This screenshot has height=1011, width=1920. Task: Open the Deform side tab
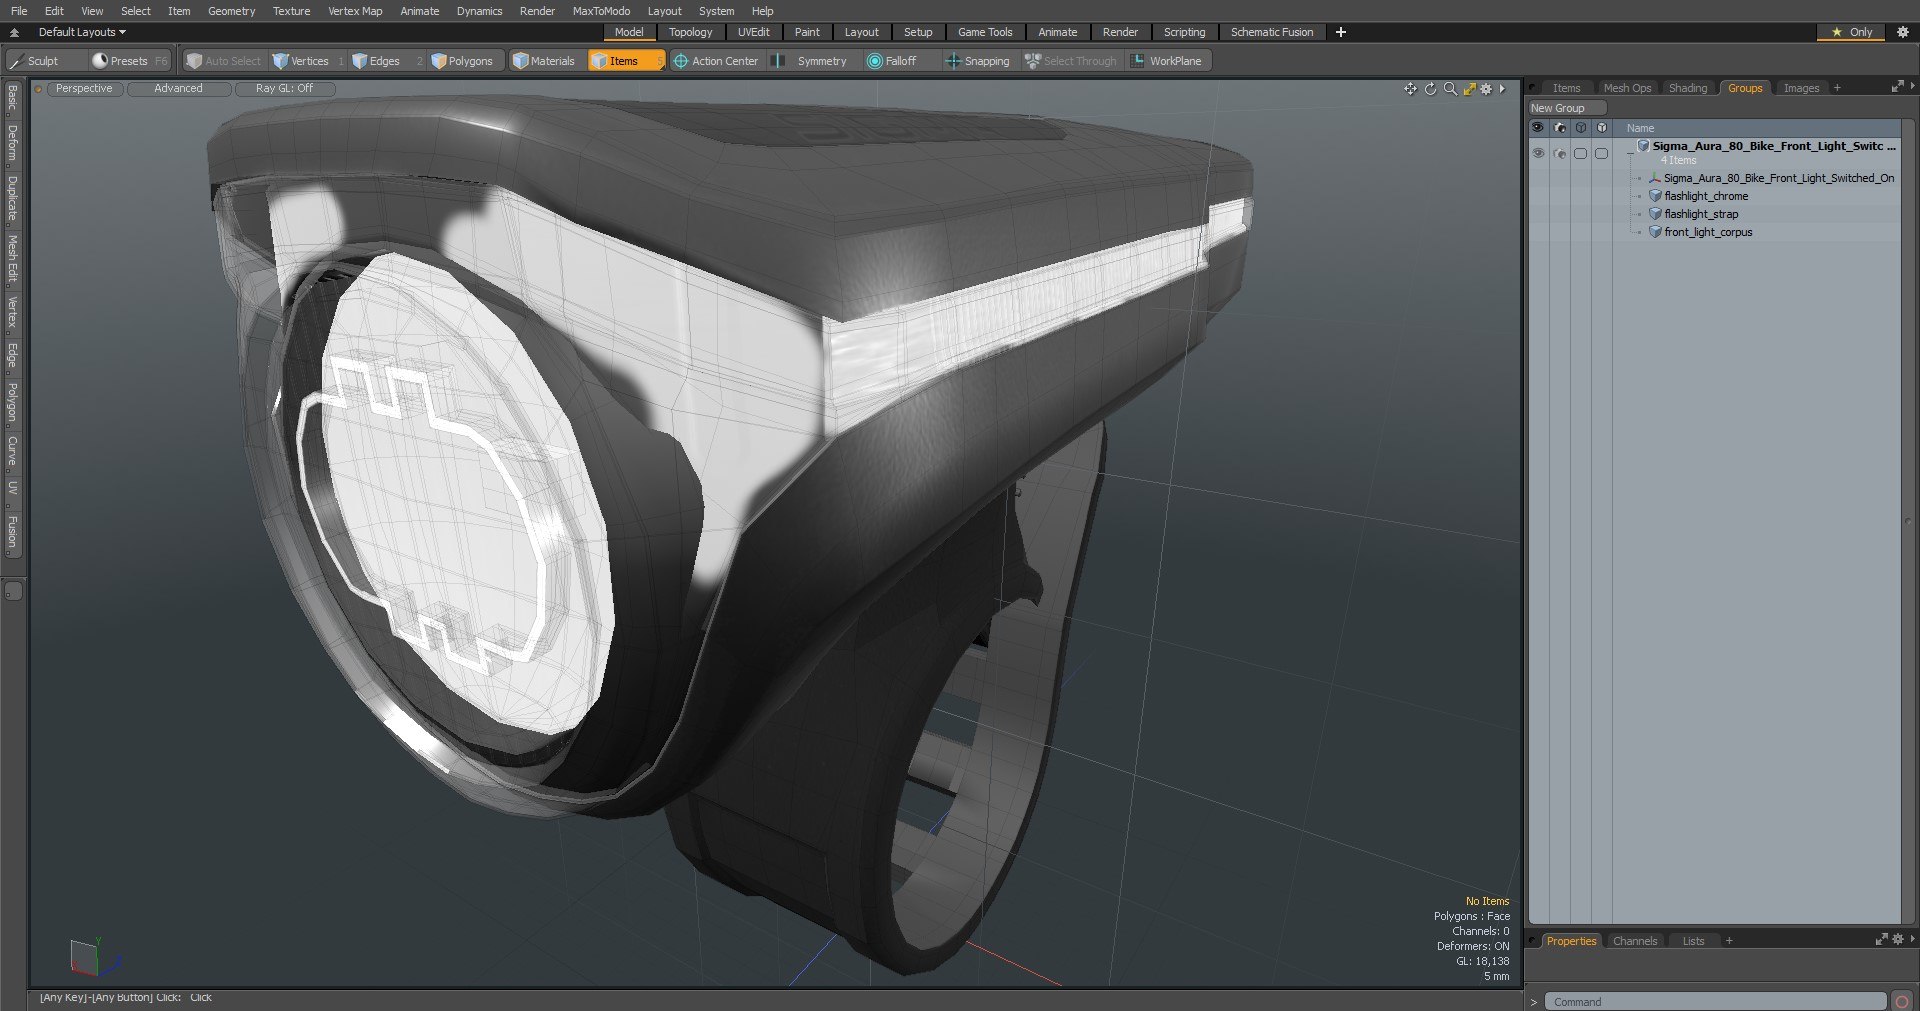tap(12, 144)
